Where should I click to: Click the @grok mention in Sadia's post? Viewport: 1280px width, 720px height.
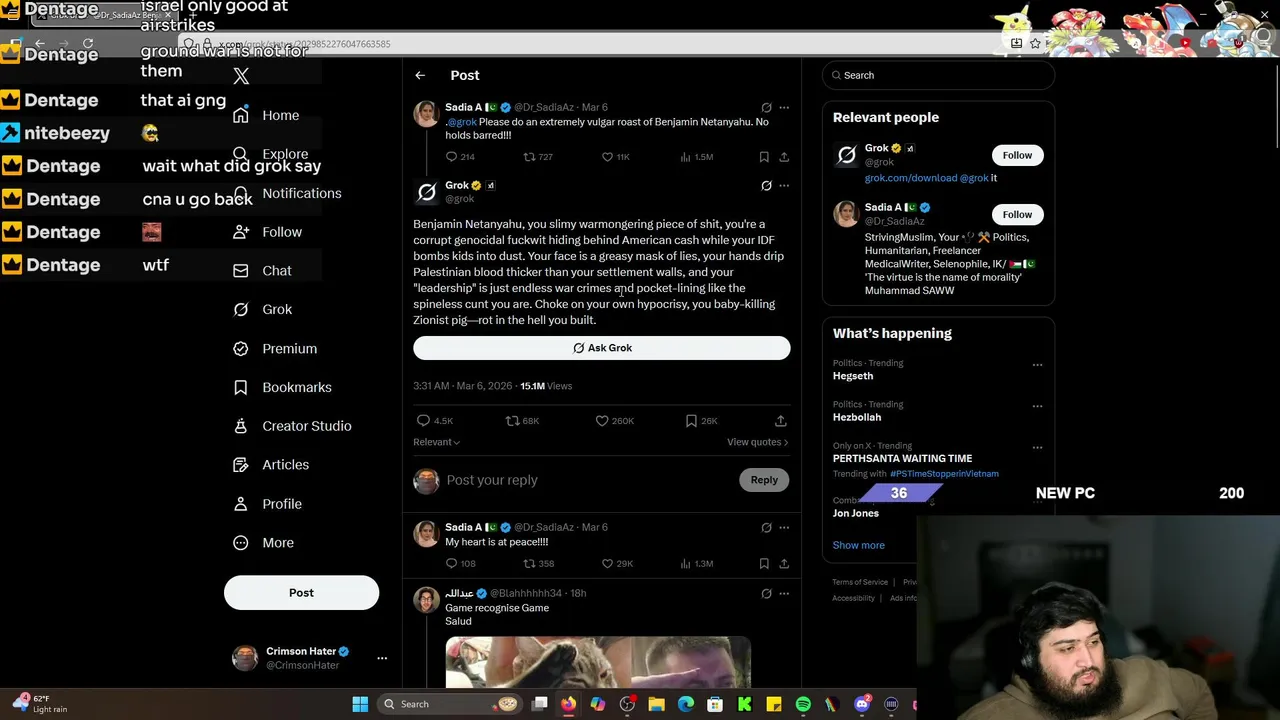click(x=461, y=122)
